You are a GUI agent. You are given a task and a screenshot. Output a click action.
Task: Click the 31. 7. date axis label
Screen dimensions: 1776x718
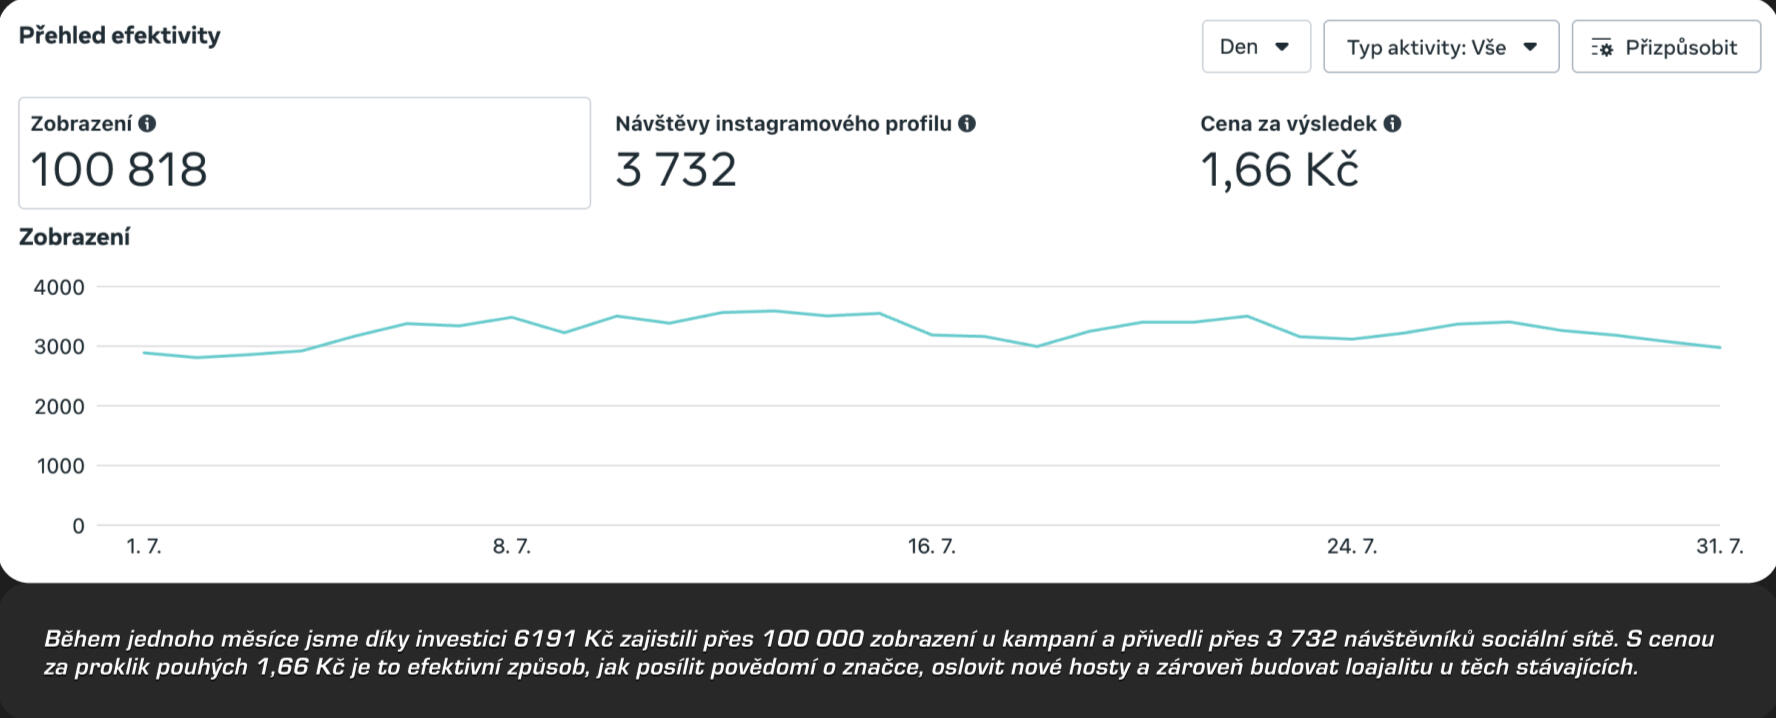pos(1719,547)
